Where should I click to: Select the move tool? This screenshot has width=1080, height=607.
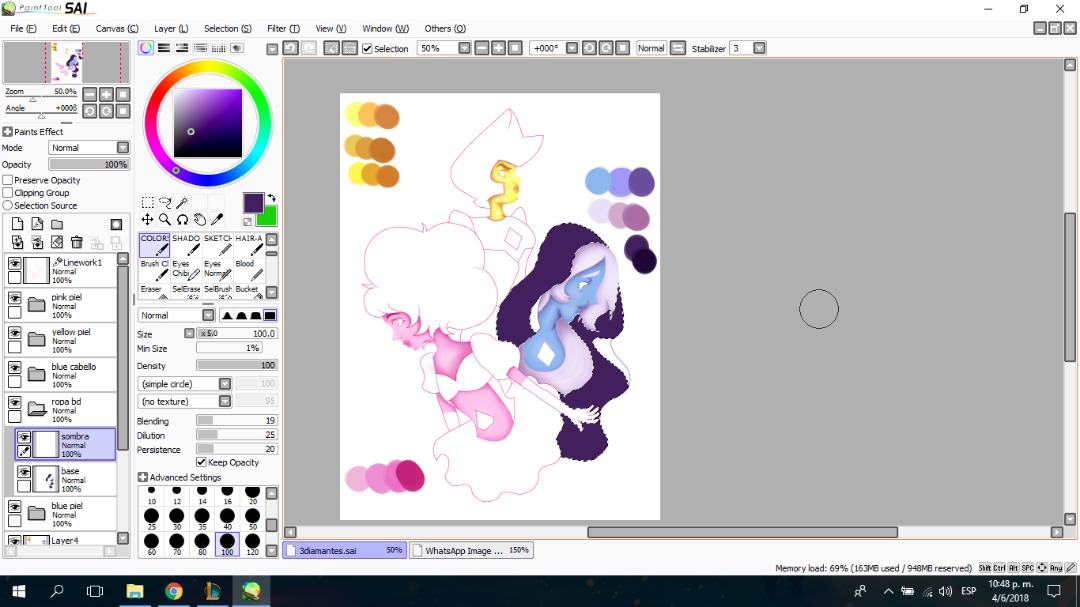tap(147, 219)
